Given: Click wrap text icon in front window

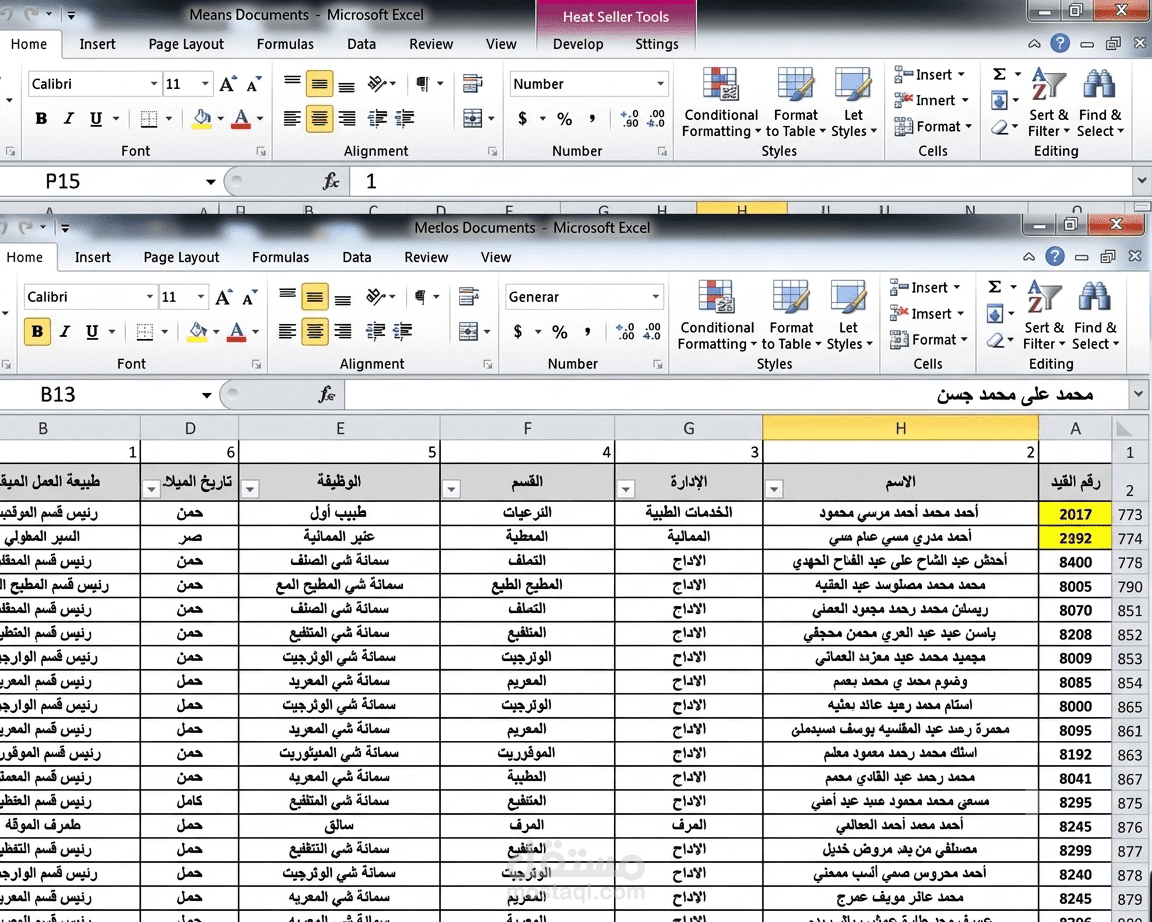Looking at the screenshot, I should pyautogui.click(x=469, y=297).
